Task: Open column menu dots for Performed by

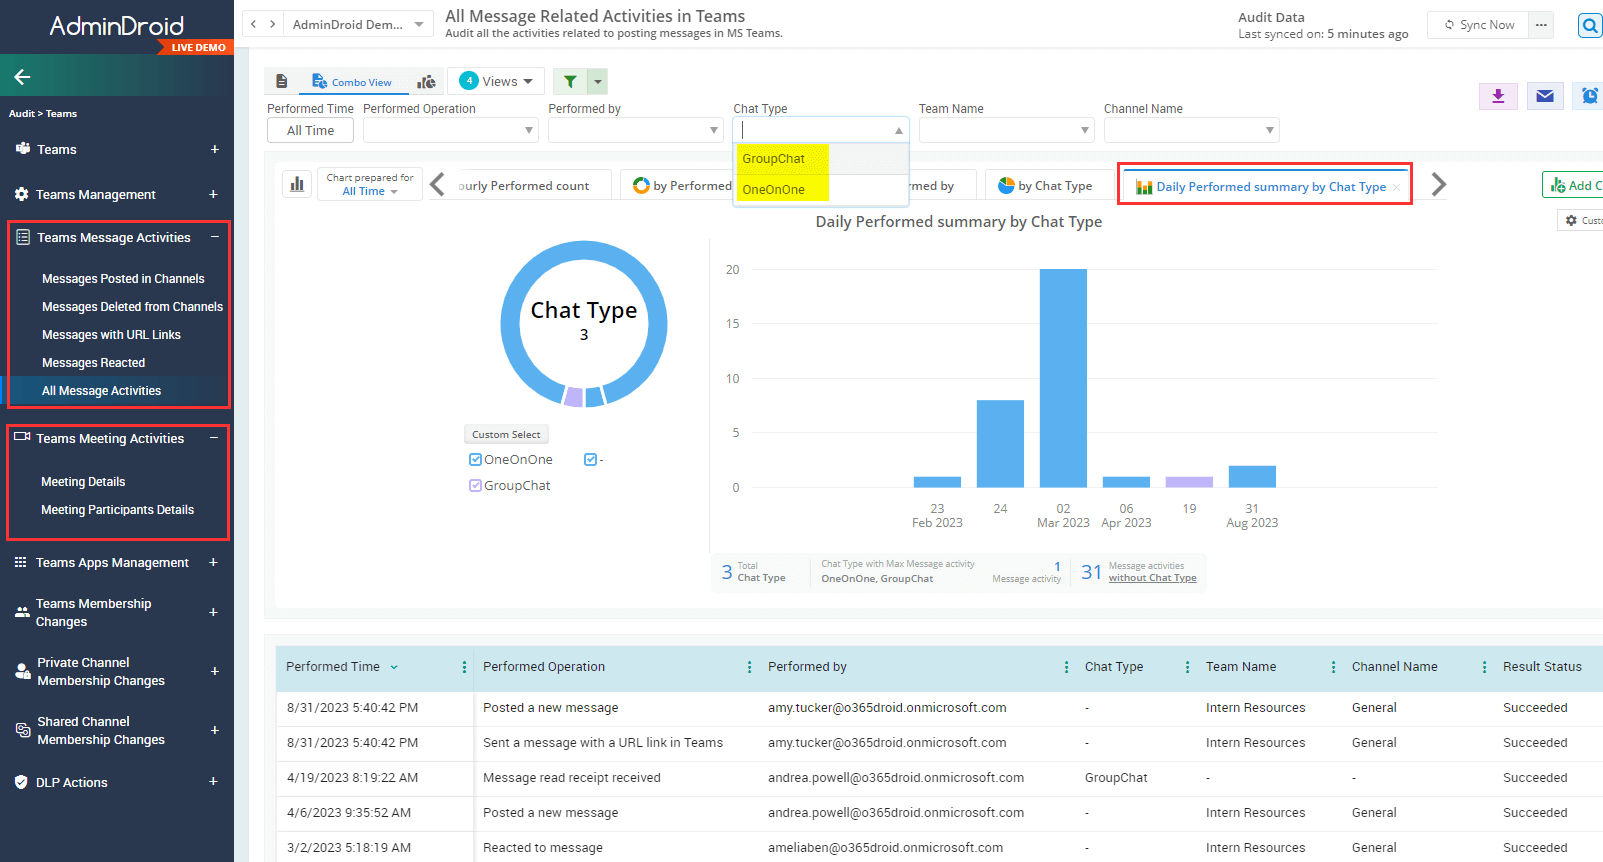Action: 1066,667
